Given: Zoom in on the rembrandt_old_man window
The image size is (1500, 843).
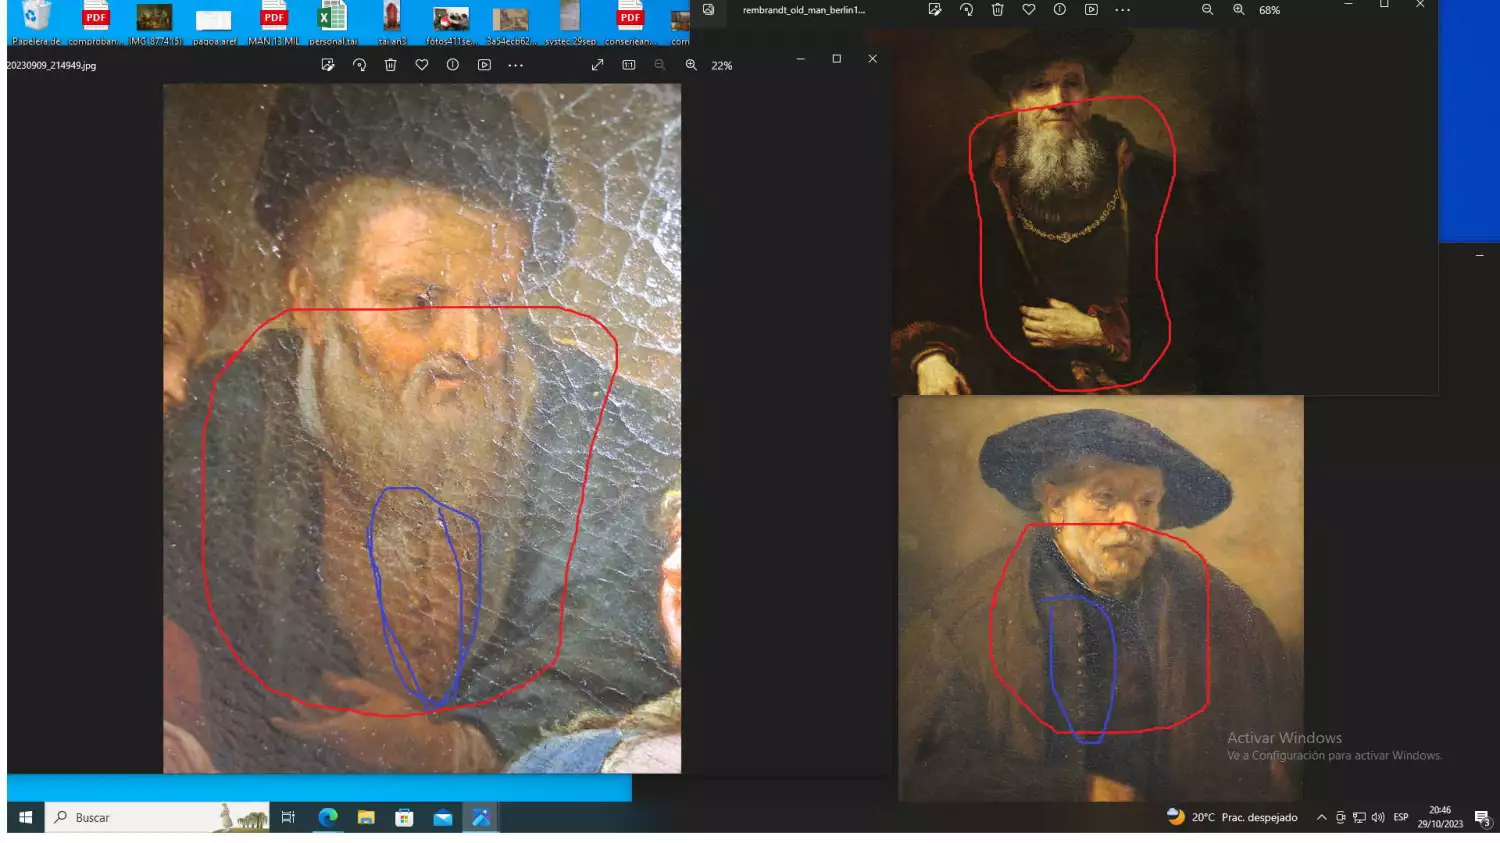Looking at the screenshot, I should click(x=1239, y=10).
